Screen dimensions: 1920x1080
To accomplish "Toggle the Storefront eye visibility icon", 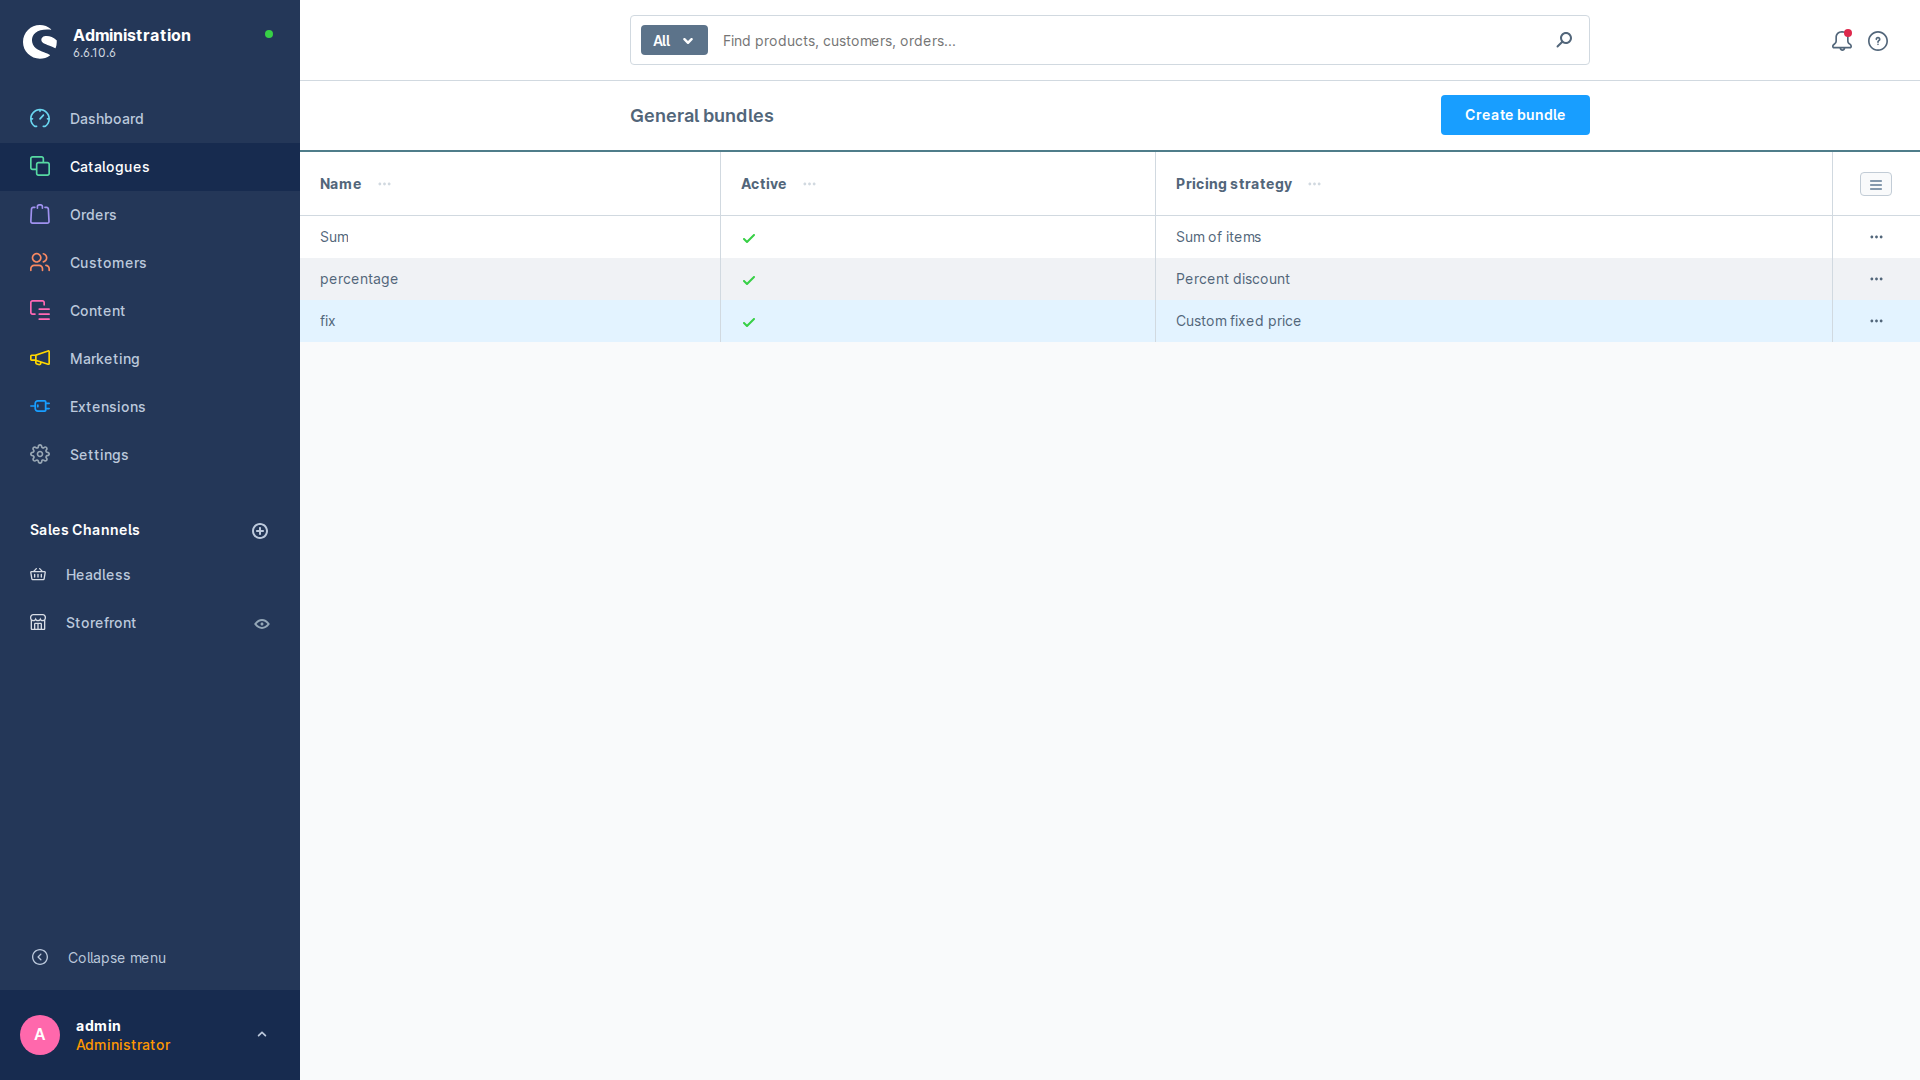I will (x=262, y=624).
